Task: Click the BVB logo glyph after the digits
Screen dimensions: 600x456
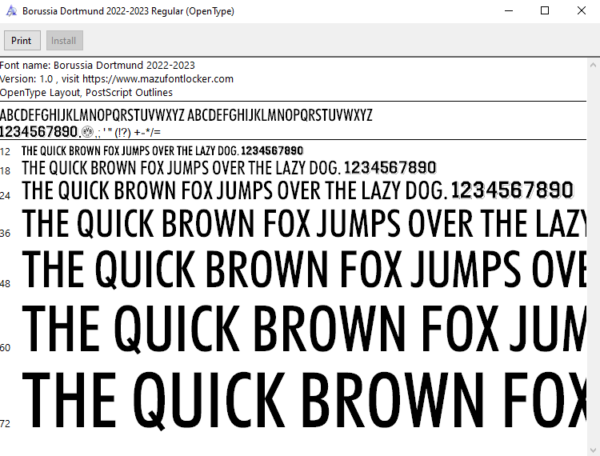Action: (88, 132)
